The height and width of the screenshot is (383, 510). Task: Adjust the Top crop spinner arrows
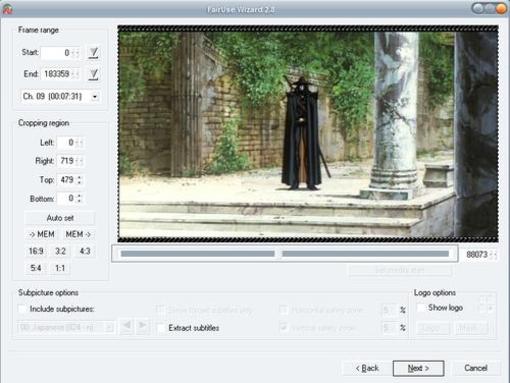[x=79, y=180]
